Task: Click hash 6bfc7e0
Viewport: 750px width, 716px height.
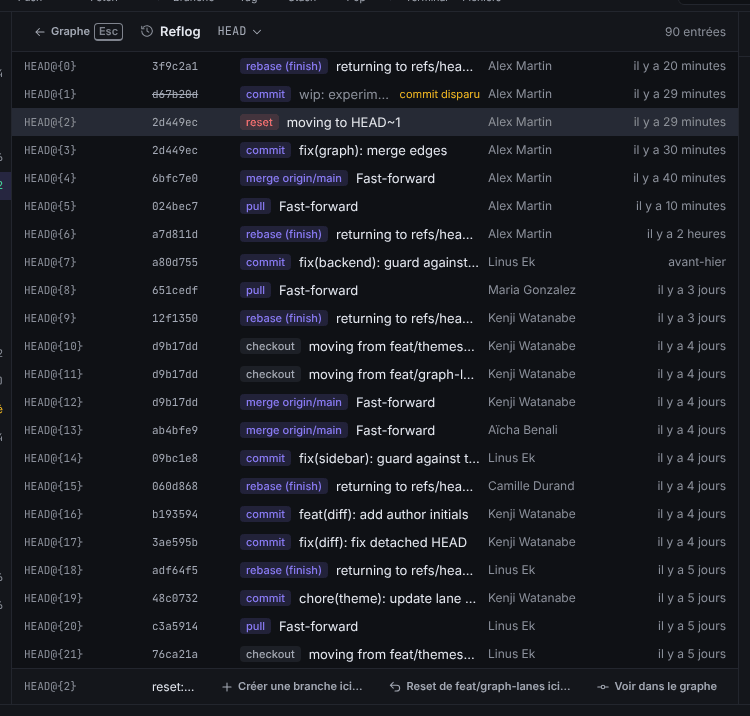Action: coord(175,178)
